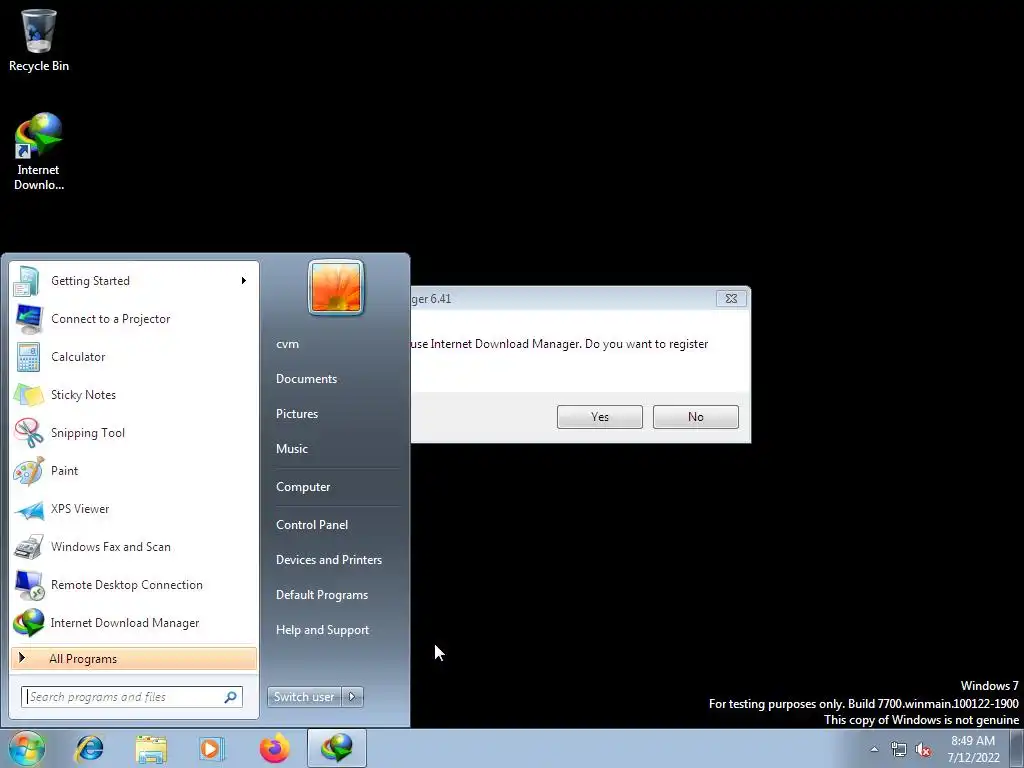1024x768 pixels.
Task: Click No in the registration dialog
Action: 696,417
